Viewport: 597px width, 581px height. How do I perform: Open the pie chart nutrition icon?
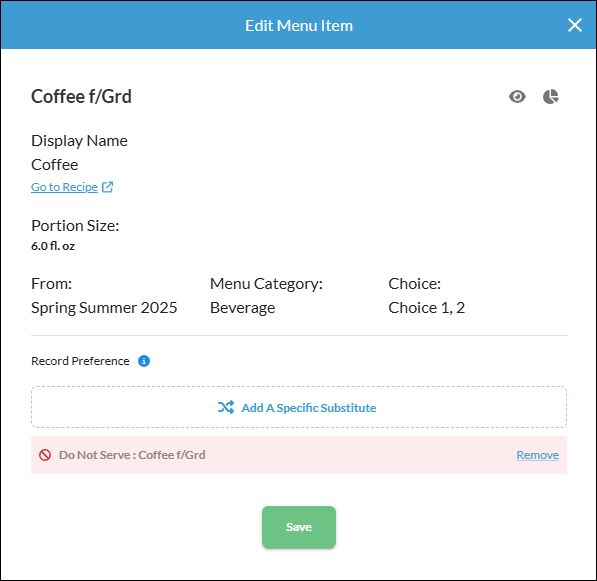(551, 97)
